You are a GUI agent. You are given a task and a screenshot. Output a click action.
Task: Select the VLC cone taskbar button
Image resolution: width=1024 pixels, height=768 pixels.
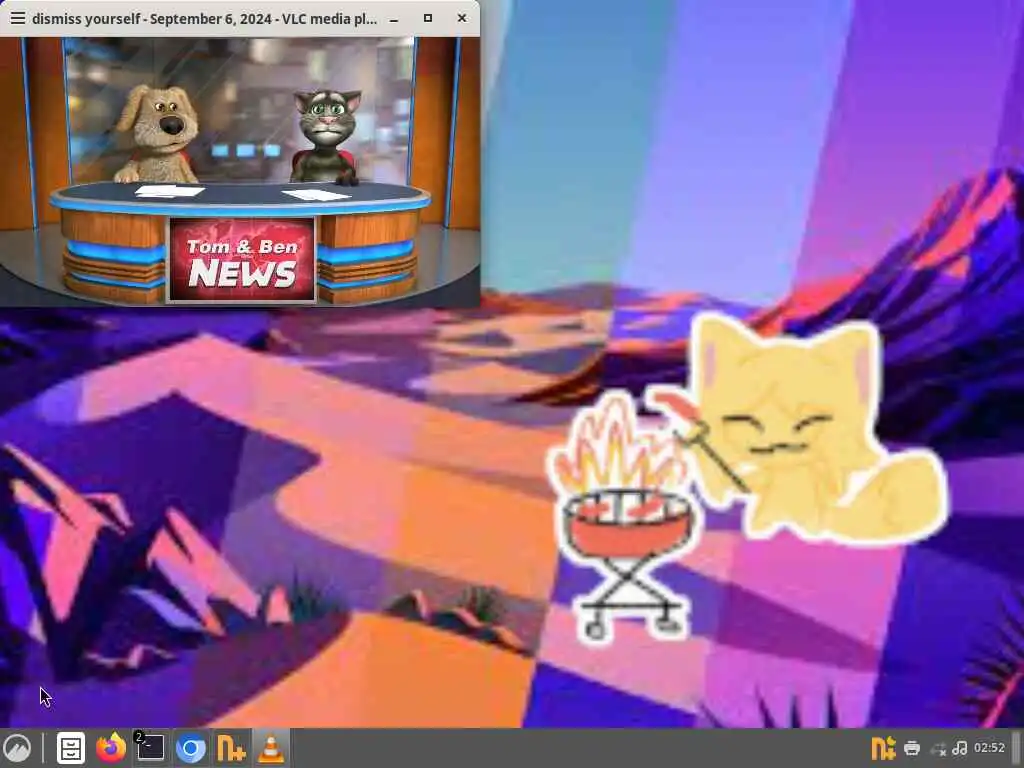271,748
